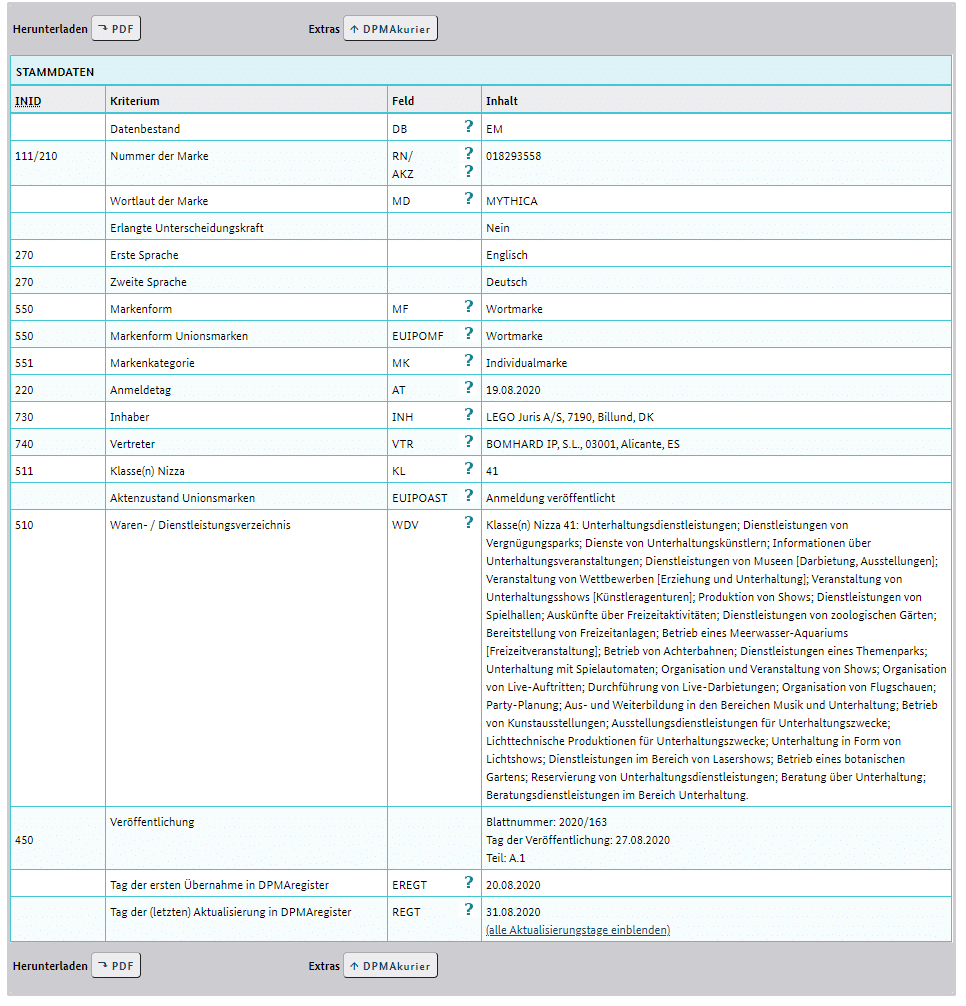The width and height of the screenshot is (966, 1006).
Task: Select 'Teil: A.1' publication text
Action: (x=505, y=858)
